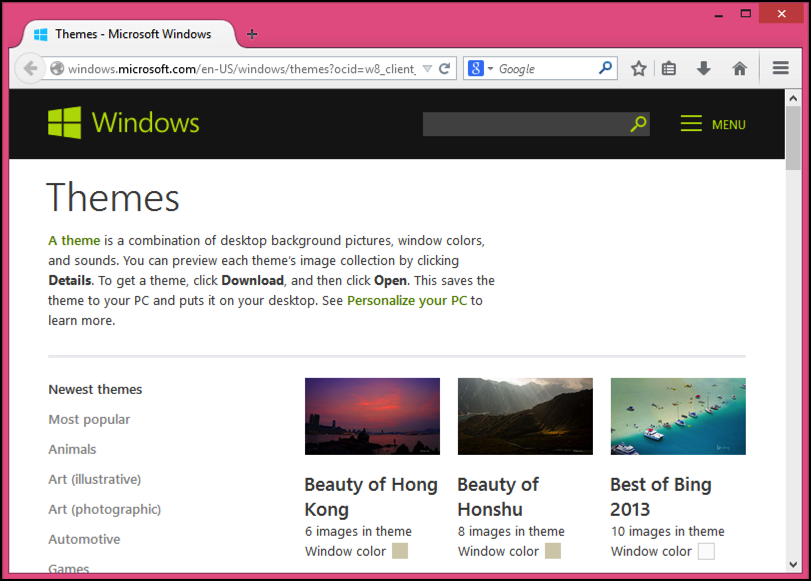Click the scrollbar up arrow

(x=793, y=98)
